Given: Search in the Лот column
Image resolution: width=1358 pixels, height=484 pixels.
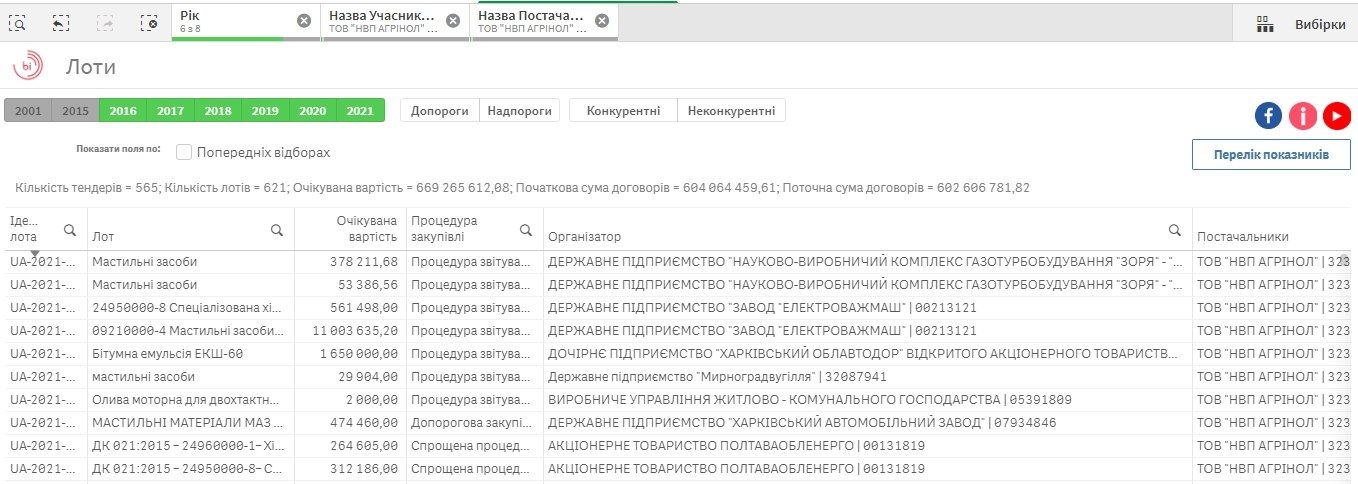Looking at the screenshot, I should (277, 230).
